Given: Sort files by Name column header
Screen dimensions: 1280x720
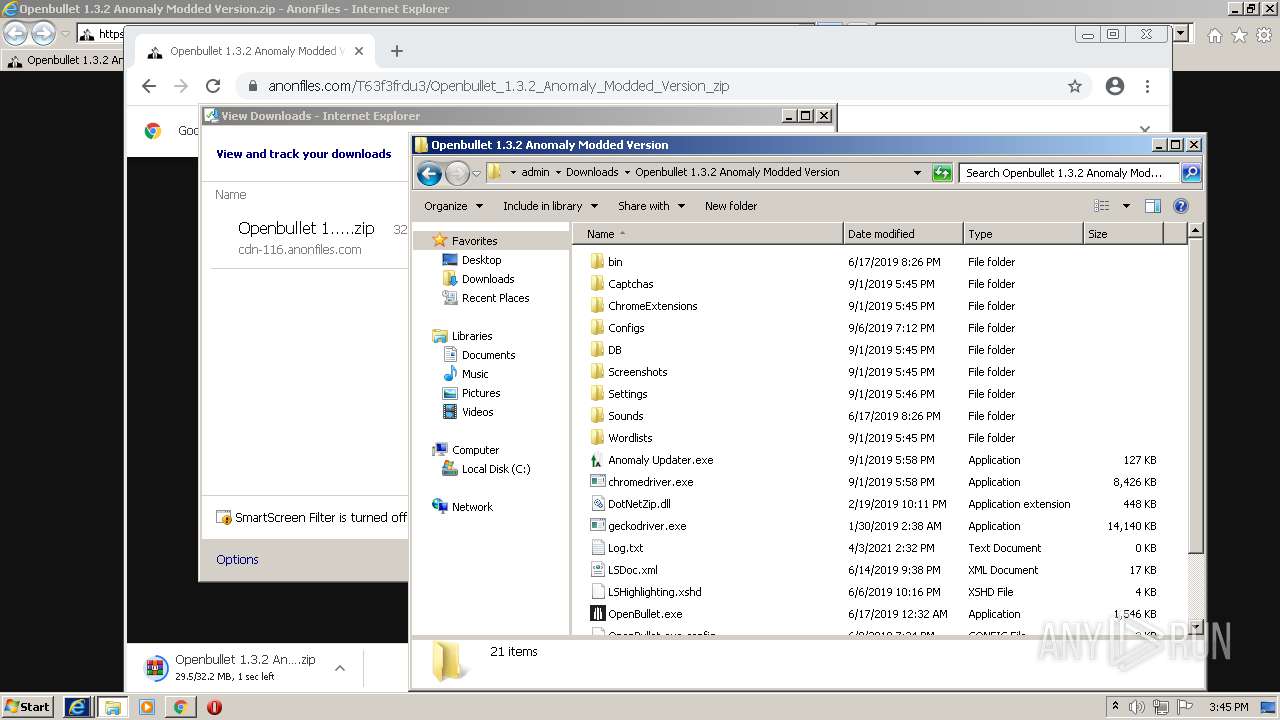Looking at the screenshot, I should point(708,234).
